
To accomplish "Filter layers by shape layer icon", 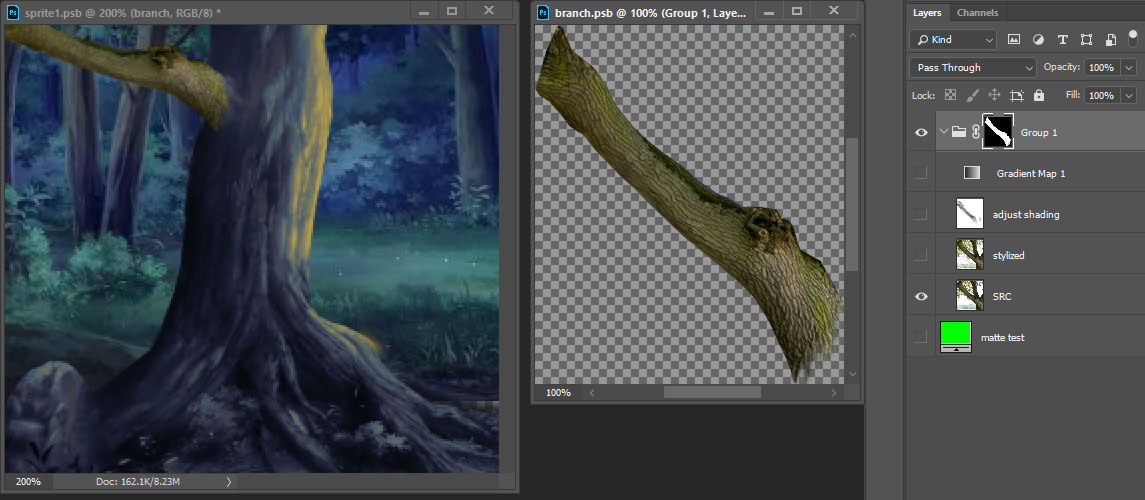I will [1087, 40].
